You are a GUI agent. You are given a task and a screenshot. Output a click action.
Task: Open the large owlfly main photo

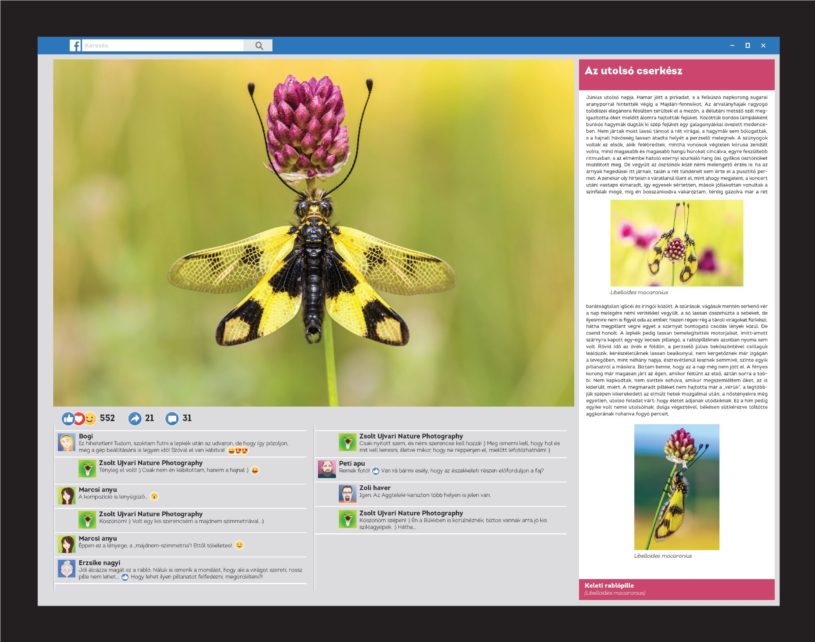[314, 230]
